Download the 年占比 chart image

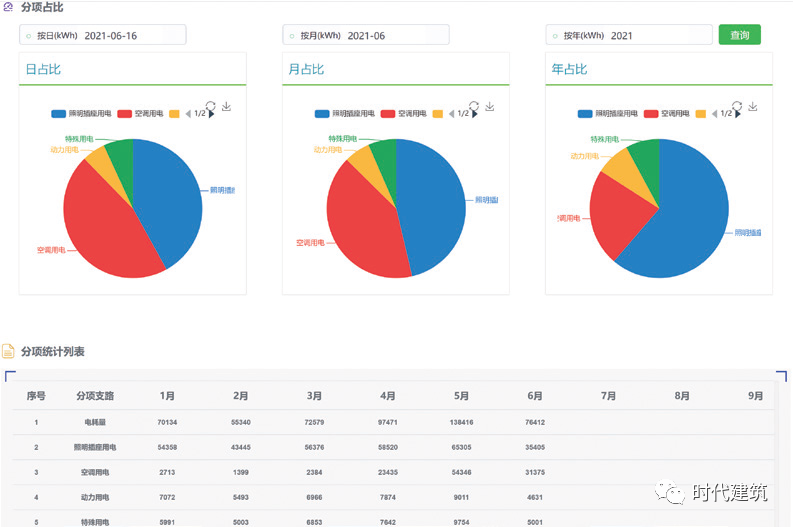click(753, 106)
